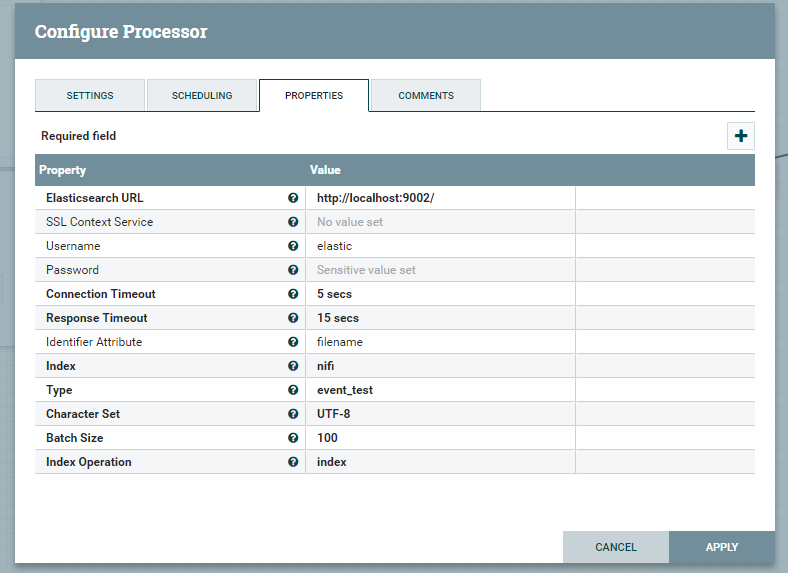Click help icon beside Password property
The height and width of the screenshot is (576, 789).
click(x=293, y=270)
